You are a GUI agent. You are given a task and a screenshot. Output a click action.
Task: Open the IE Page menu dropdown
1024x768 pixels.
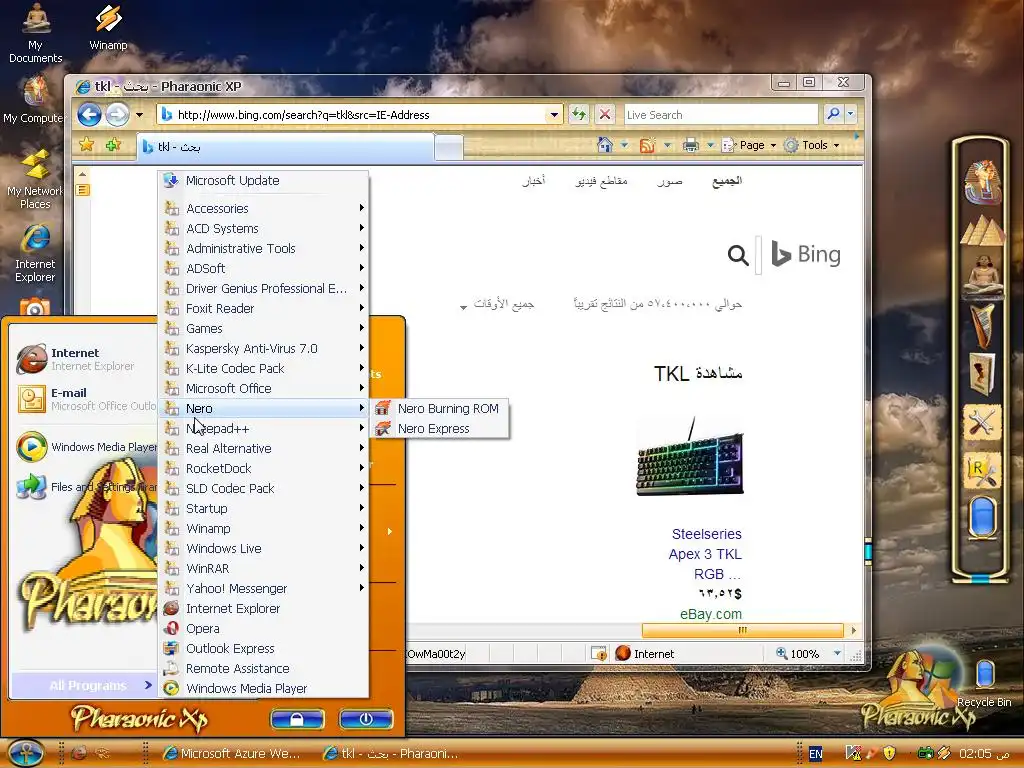750,145
